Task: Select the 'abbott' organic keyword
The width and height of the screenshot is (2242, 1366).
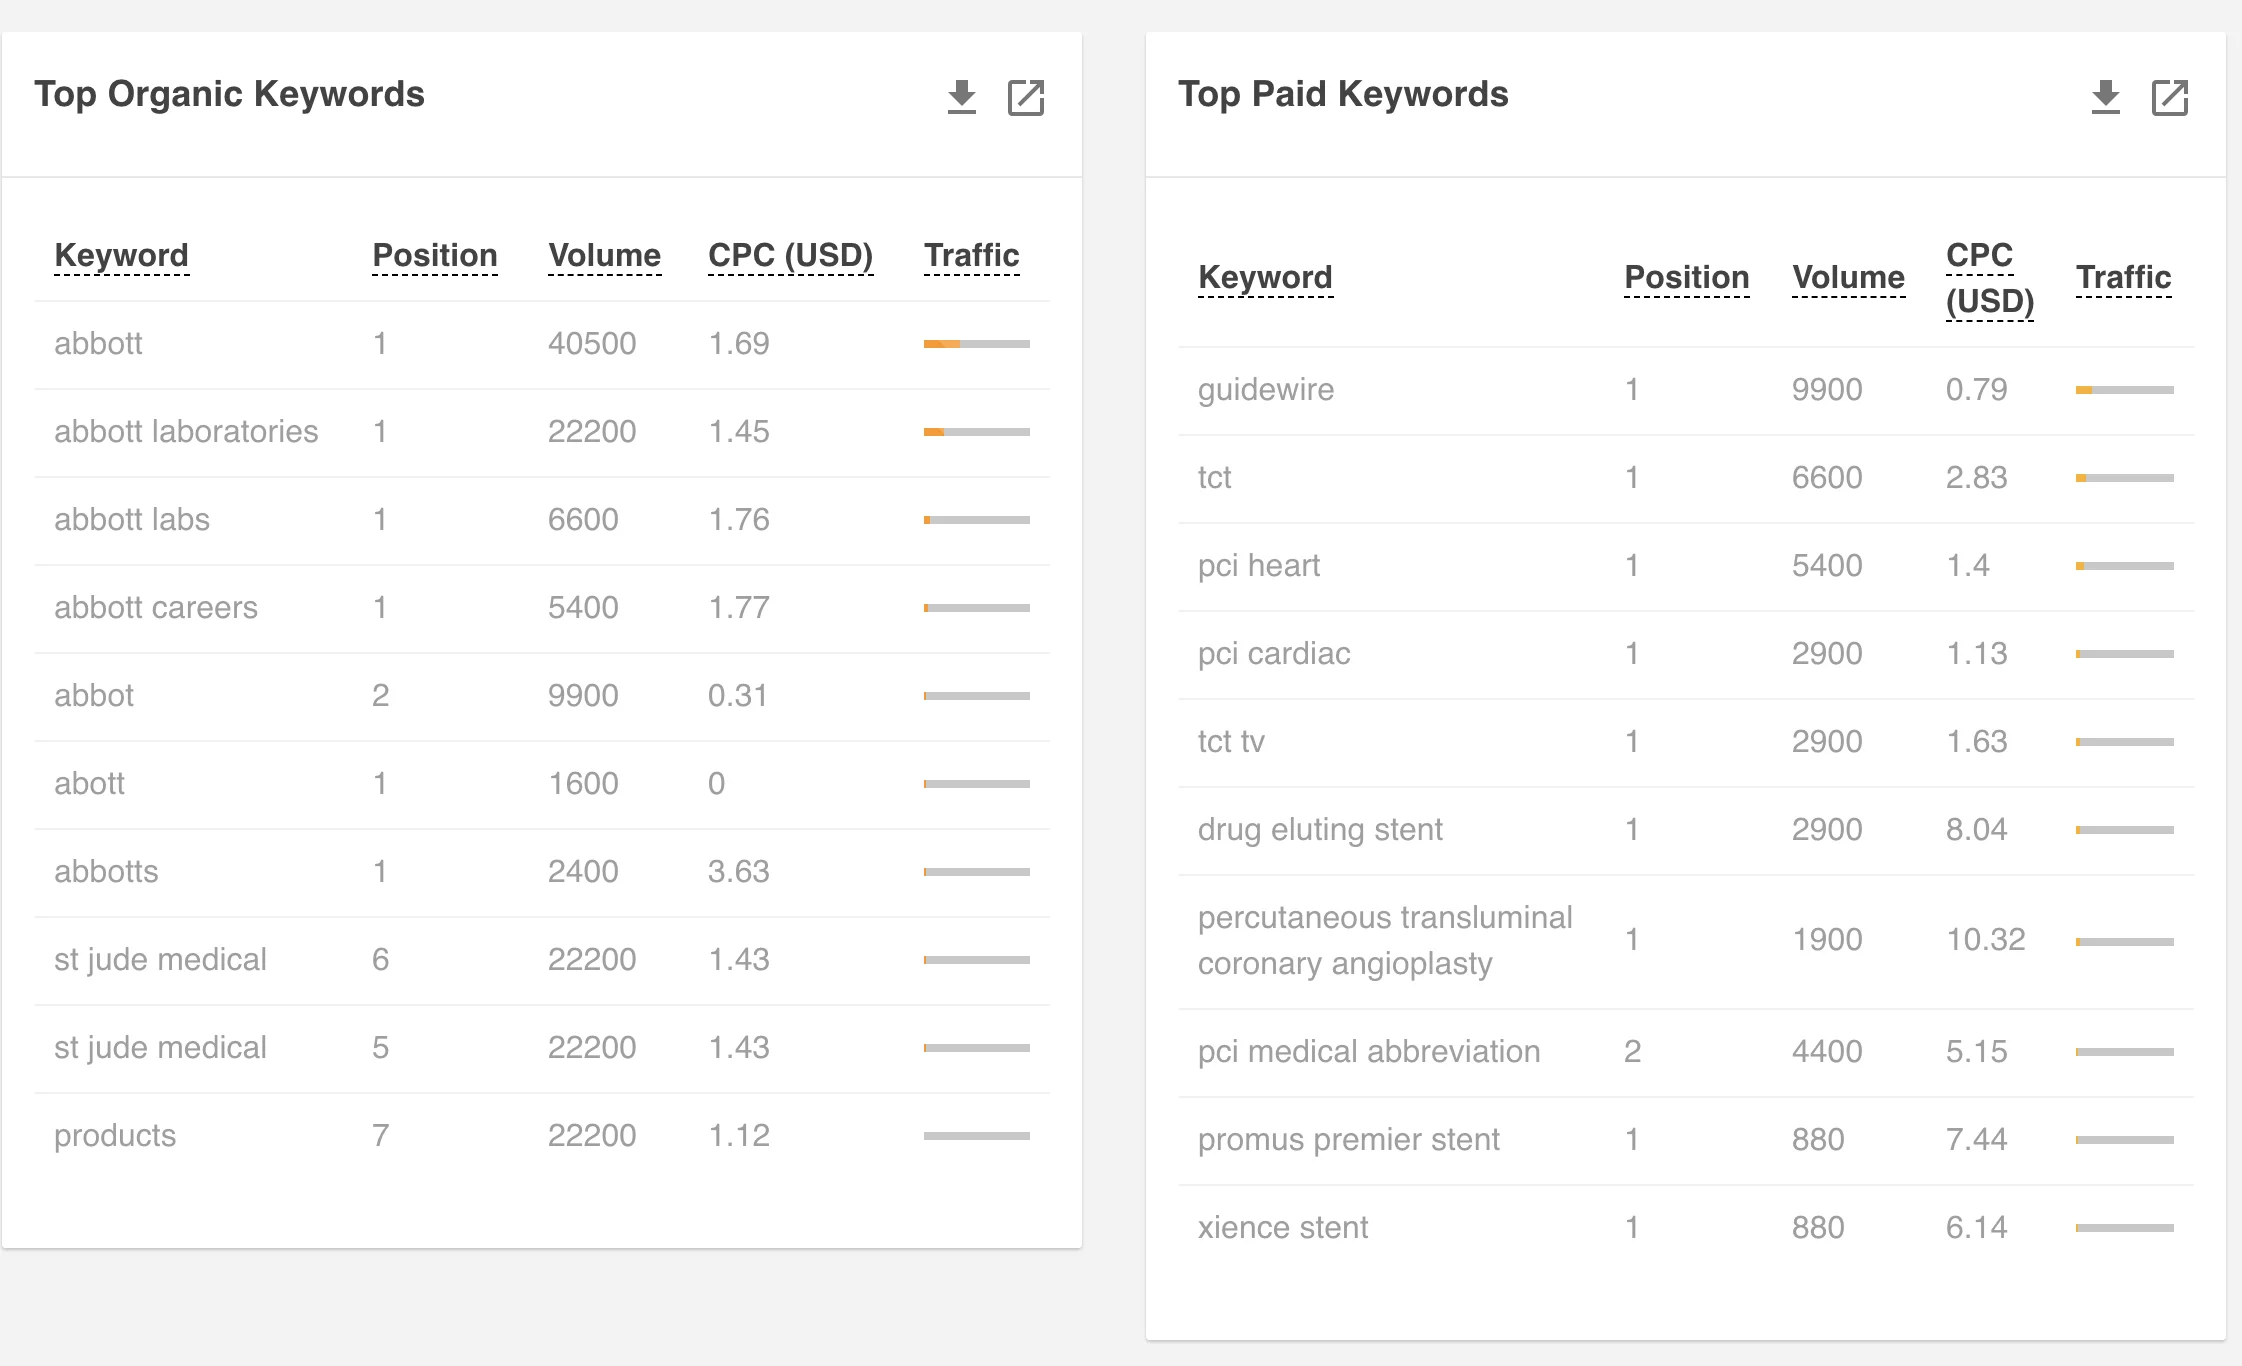Action: pyautogui.click(x=98, y=344)
